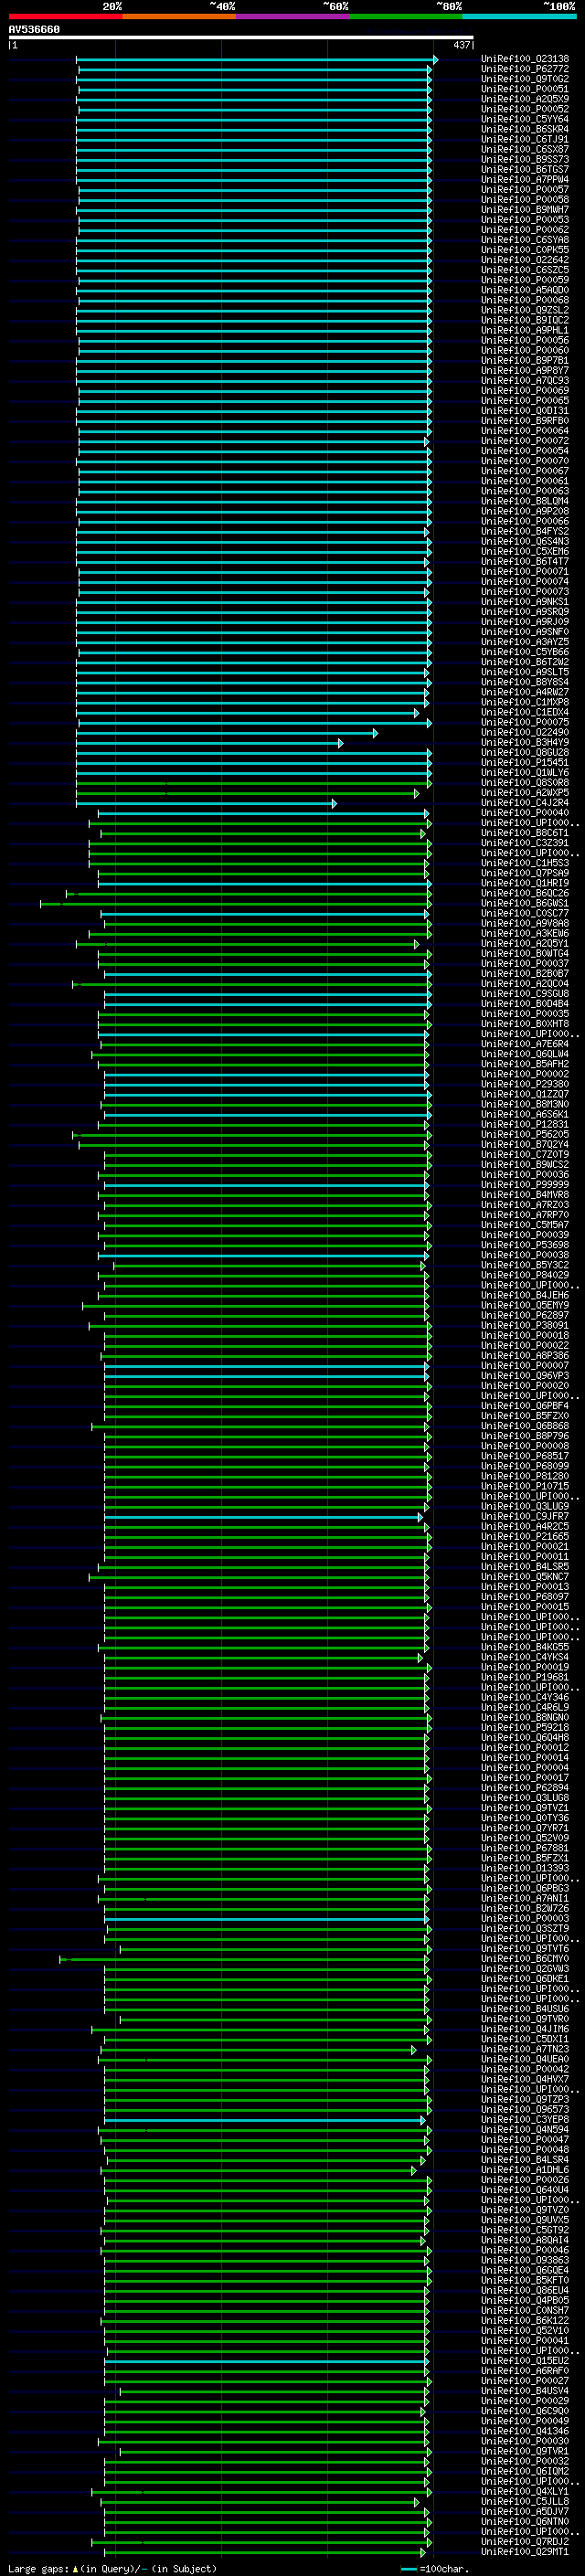Open hit UniRef100_P00053

tap(525, 220)
